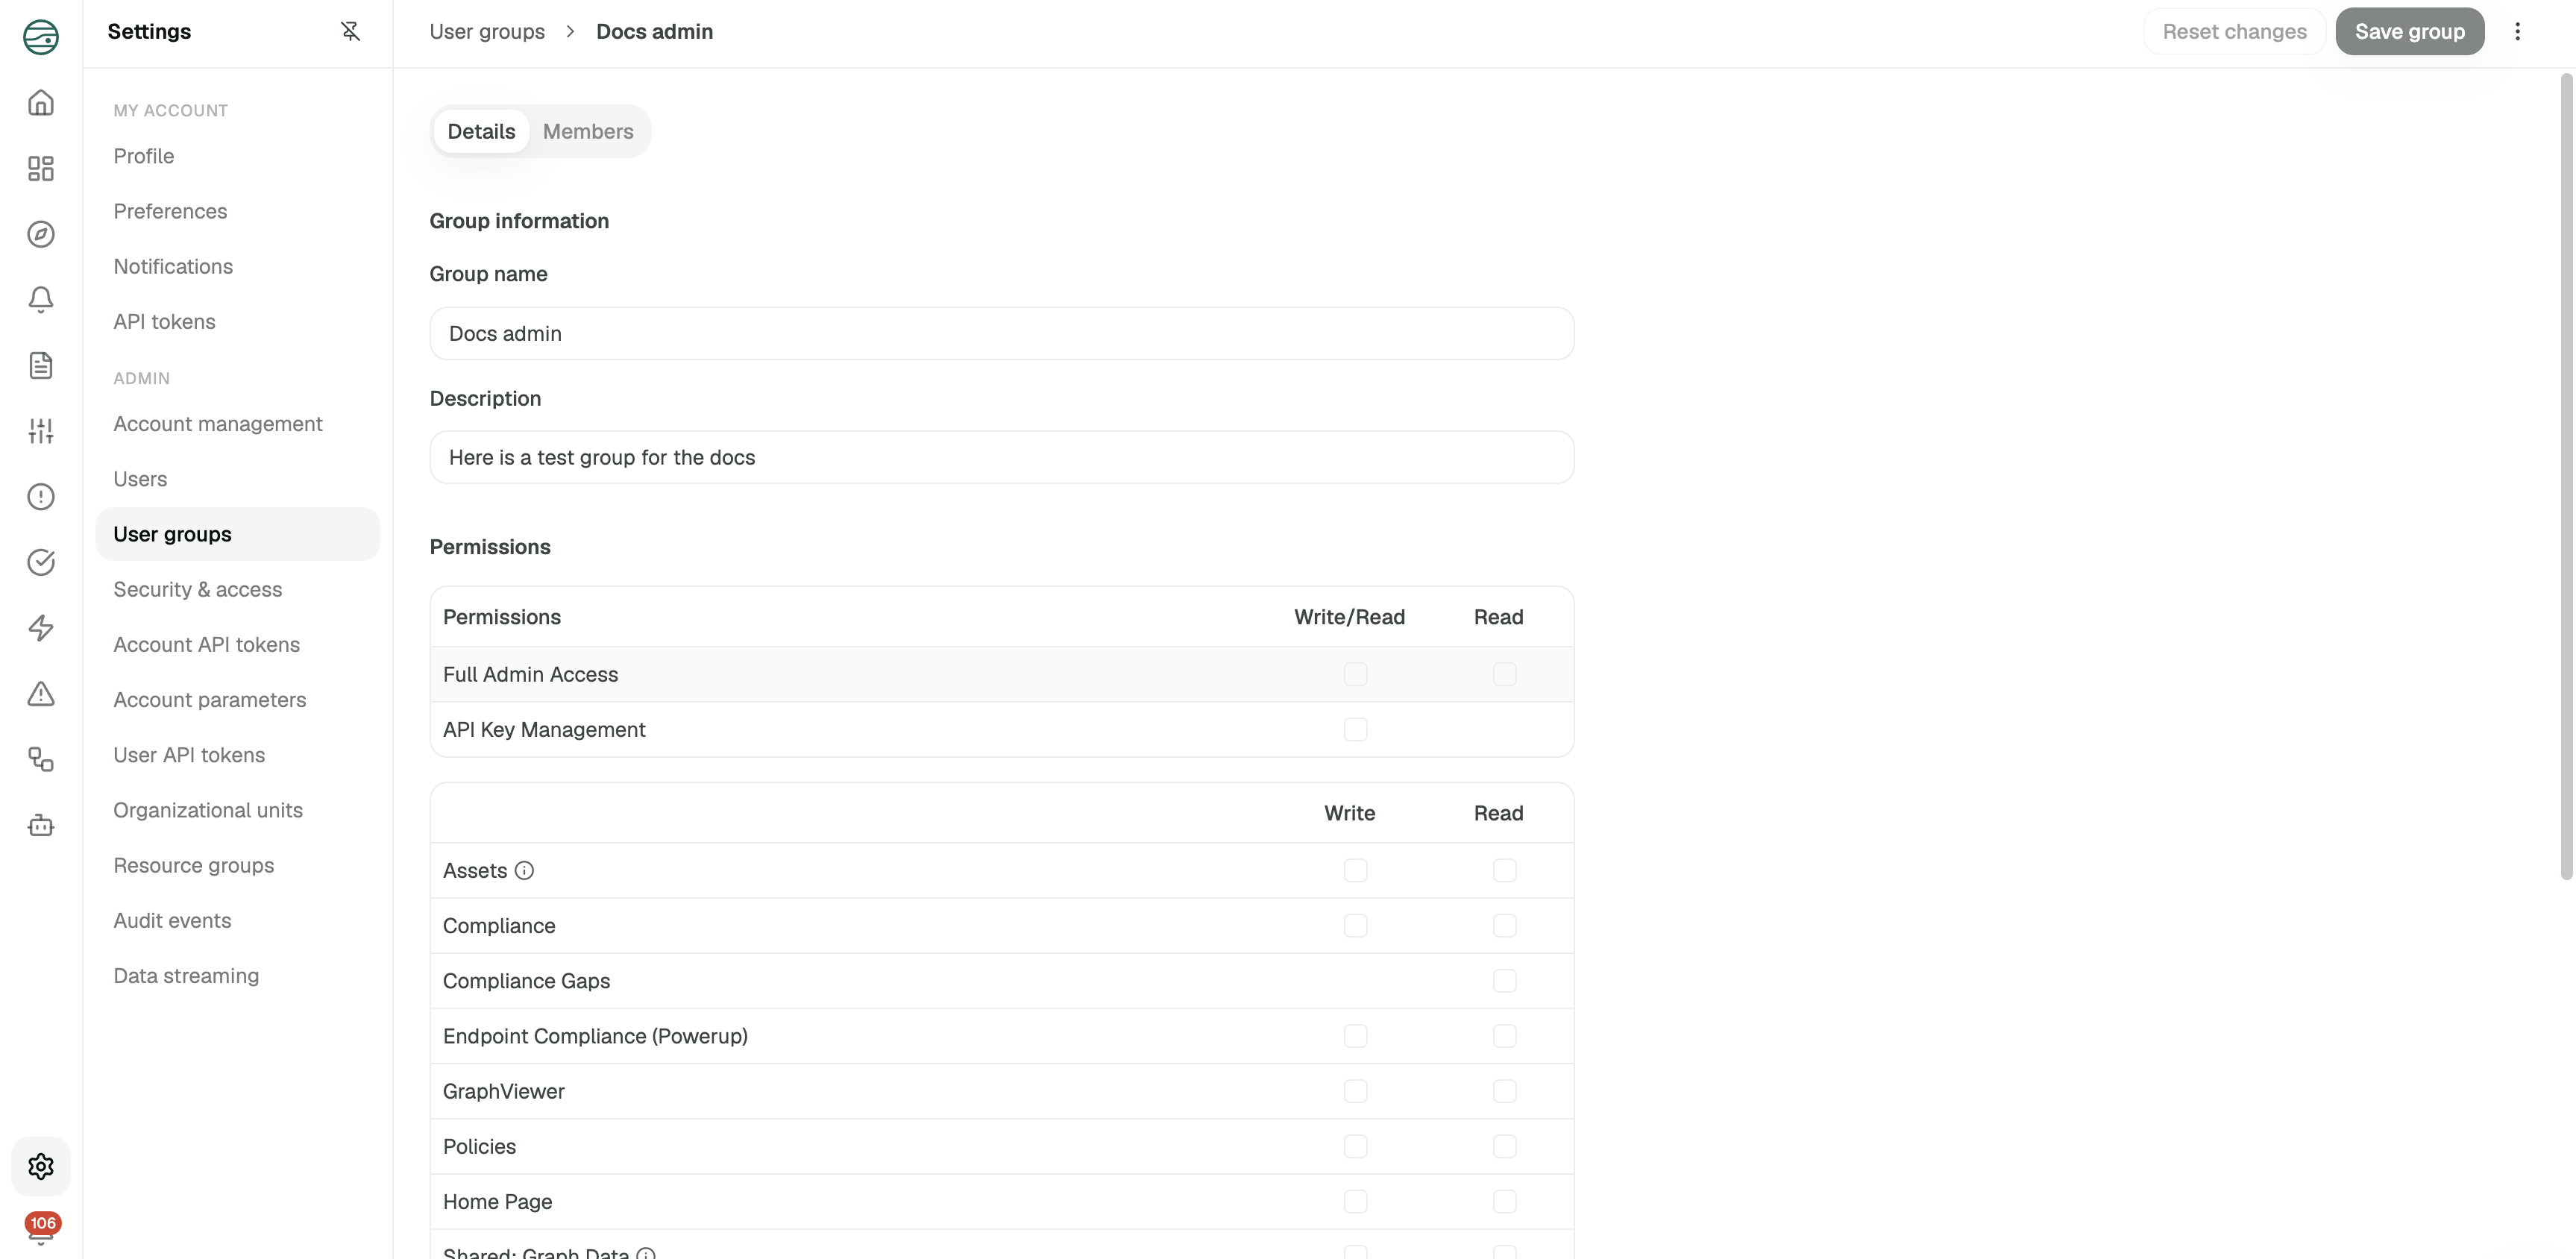Switch to the Members tab
The width and height of the screenshot is (2576, 1259).
[x=588, y=131]
